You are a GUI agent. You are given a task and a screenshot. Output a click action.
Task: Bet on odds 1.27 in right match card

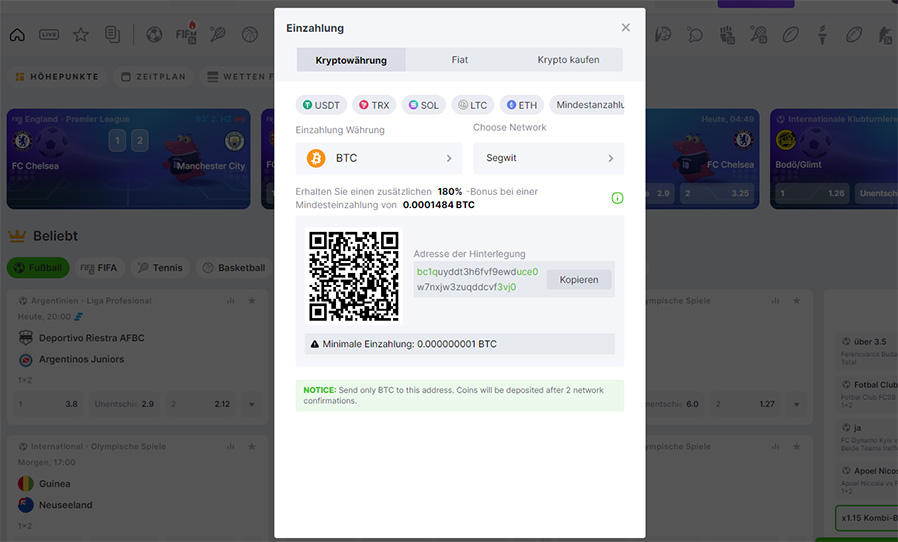point(745,404)
